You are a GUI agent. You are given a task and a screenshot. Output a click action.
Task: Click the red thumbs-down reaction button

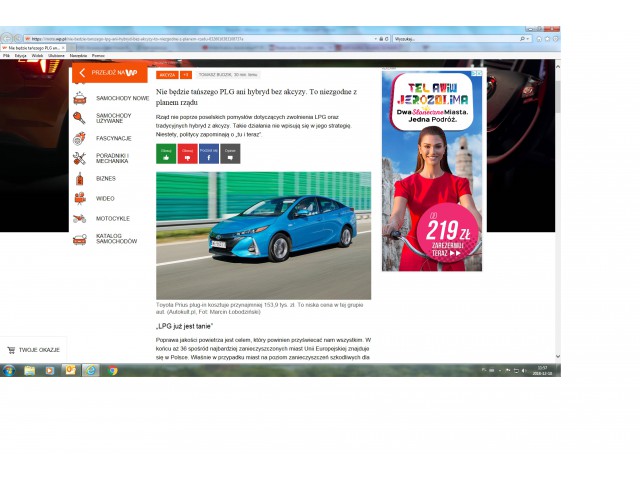(187, 154)
